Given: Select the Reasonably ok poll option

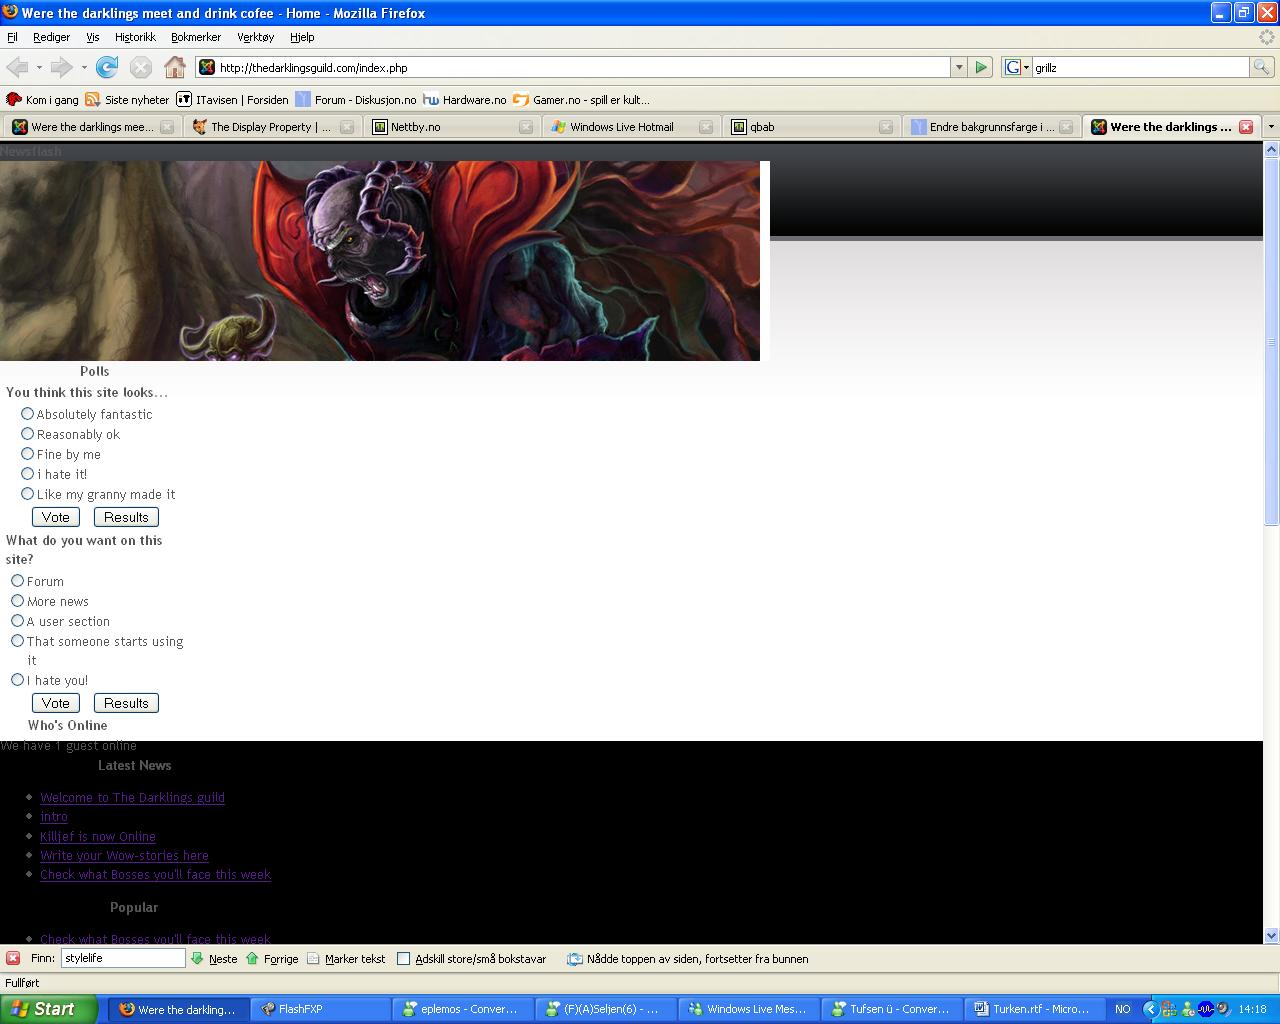Looking at the screenshot, I should click(28, 434).
